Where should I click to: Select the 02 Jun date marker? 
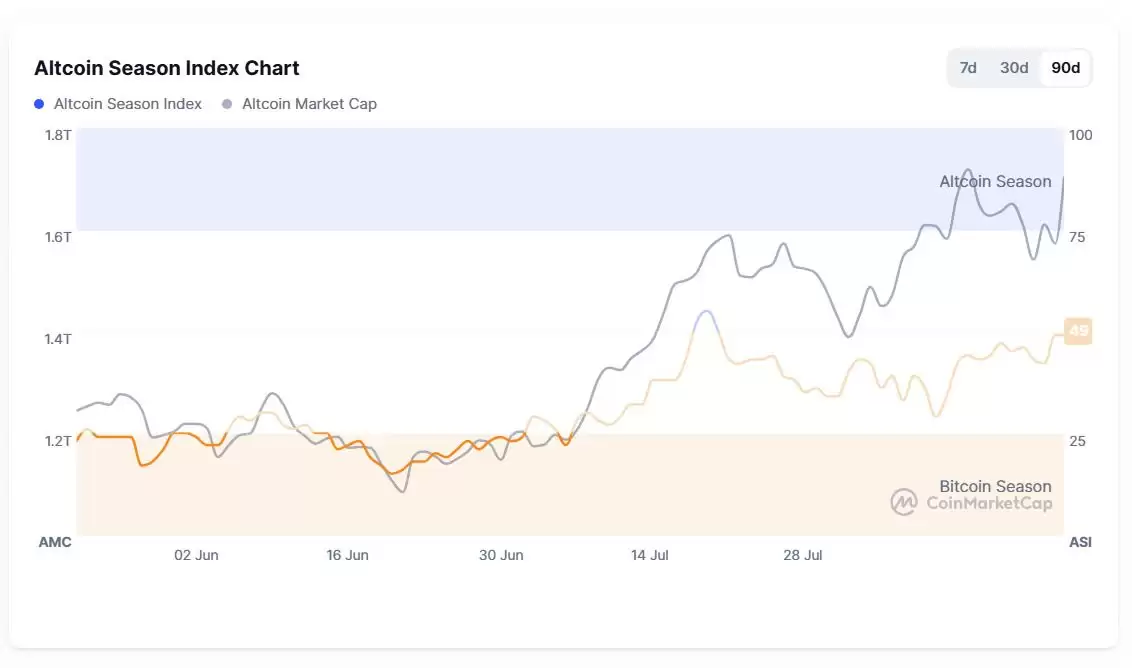point(196,555)
